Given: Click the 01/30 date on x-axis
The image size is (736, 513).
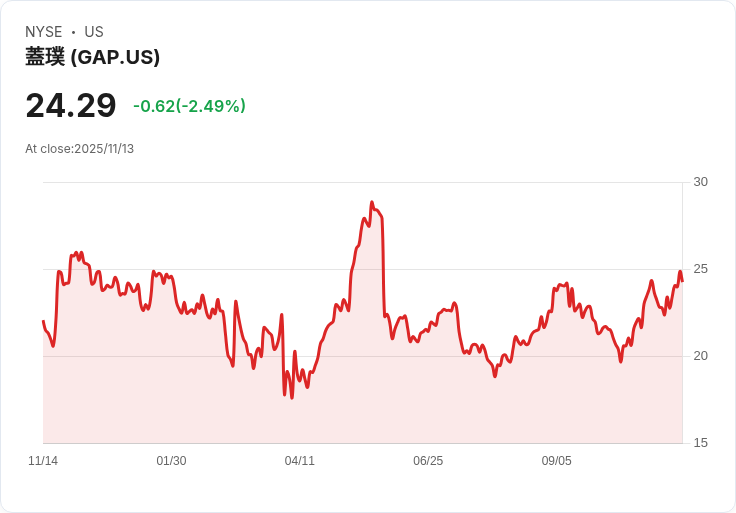Looking at the screenshot, I should pyautogui.click(x=171, y=461).
